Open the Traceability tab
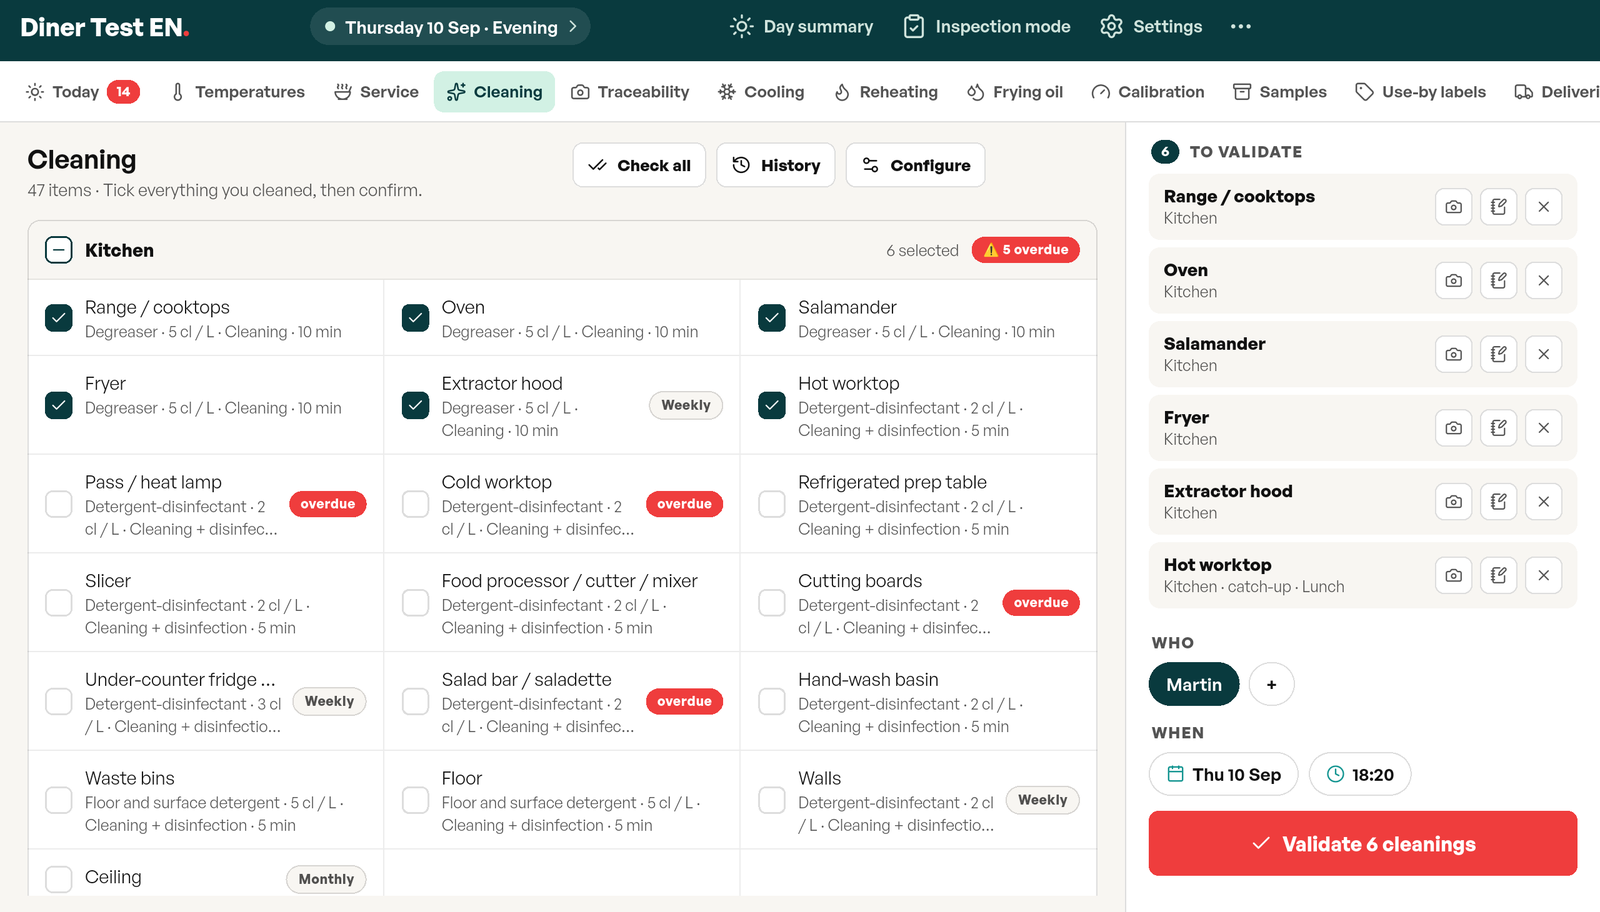The width and height of the screenshot is (1600, 912). coord(630,92)
